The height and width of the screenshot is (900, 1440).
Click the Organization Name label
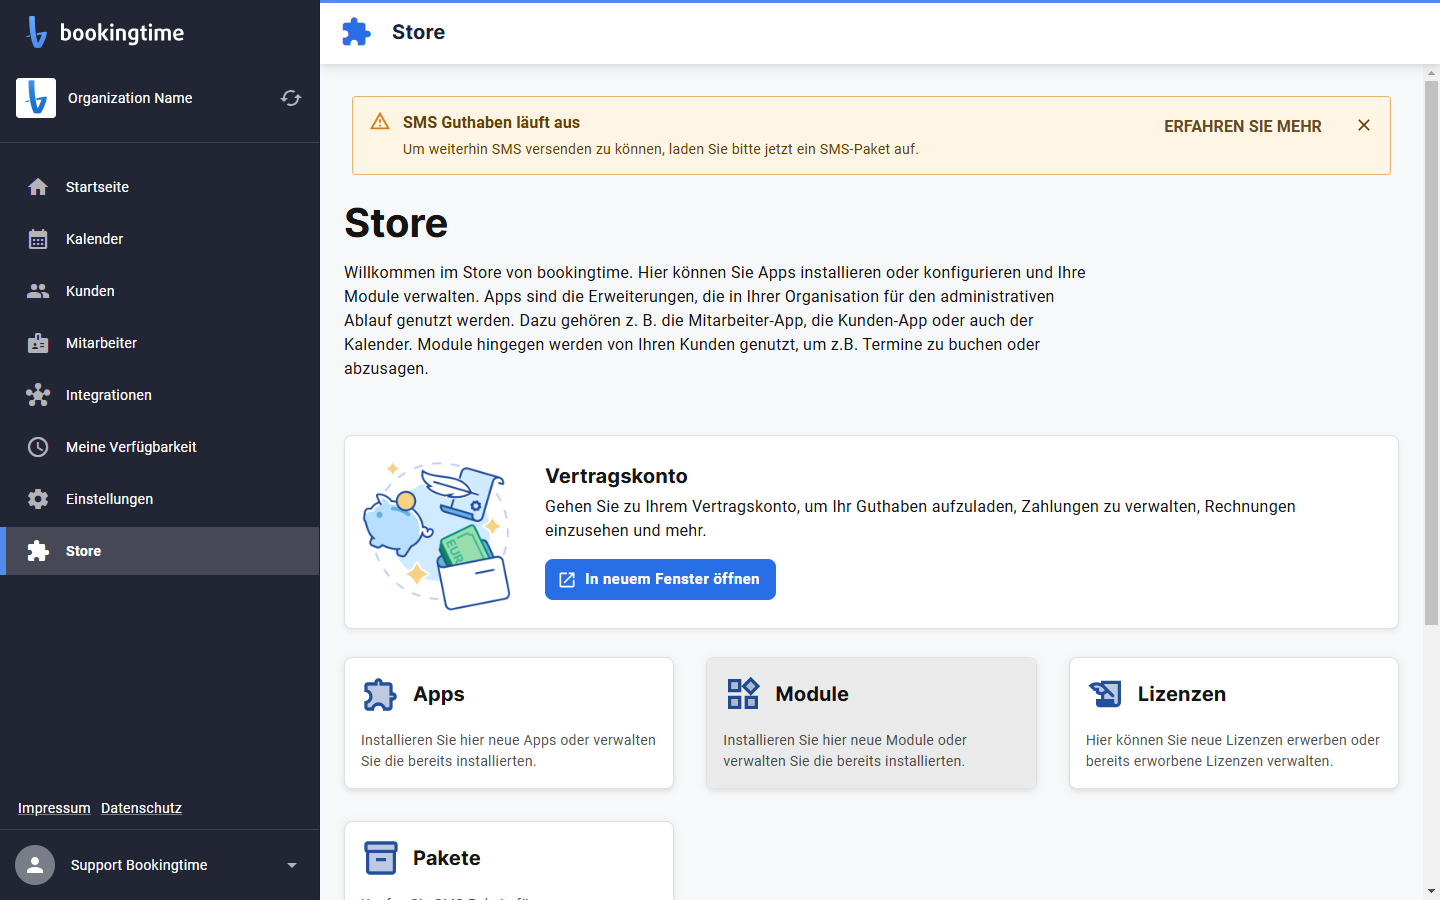(130, 98)
